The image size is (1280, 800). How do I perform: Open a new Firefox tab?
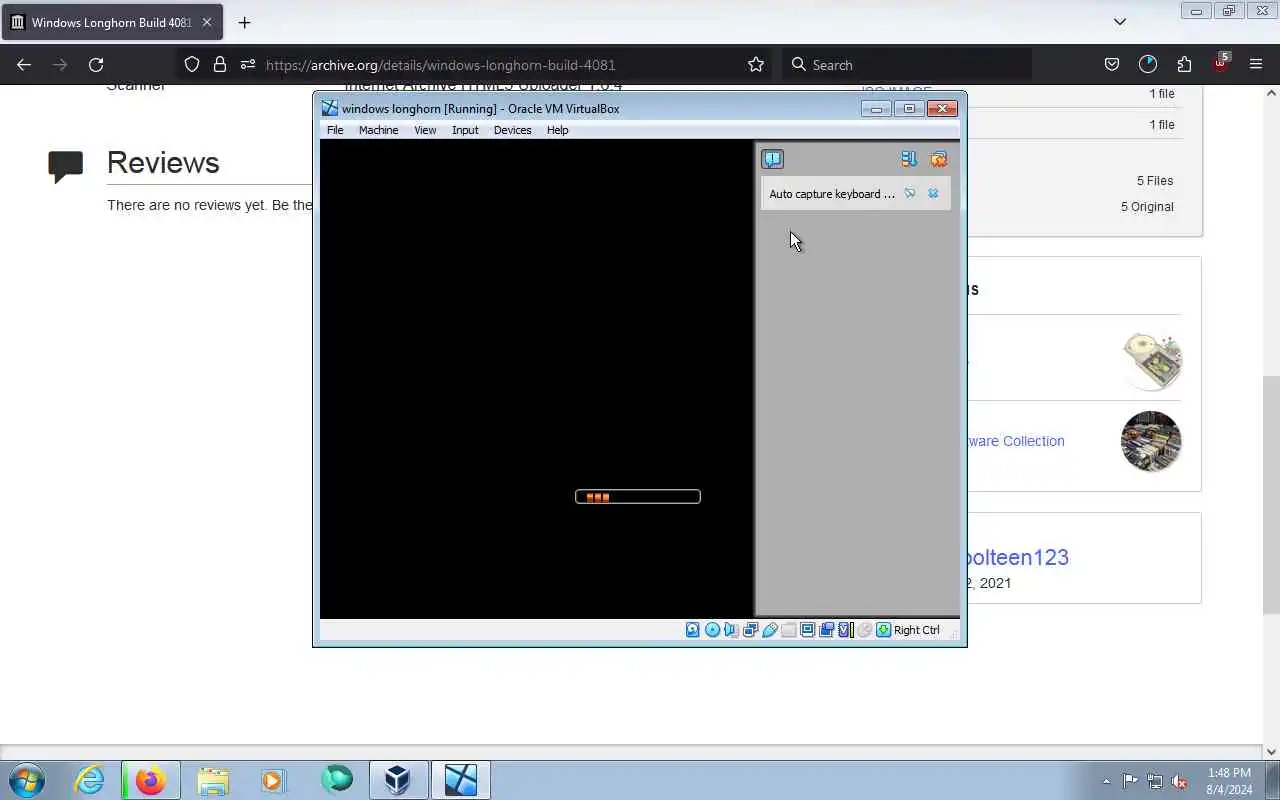(244, 22)
